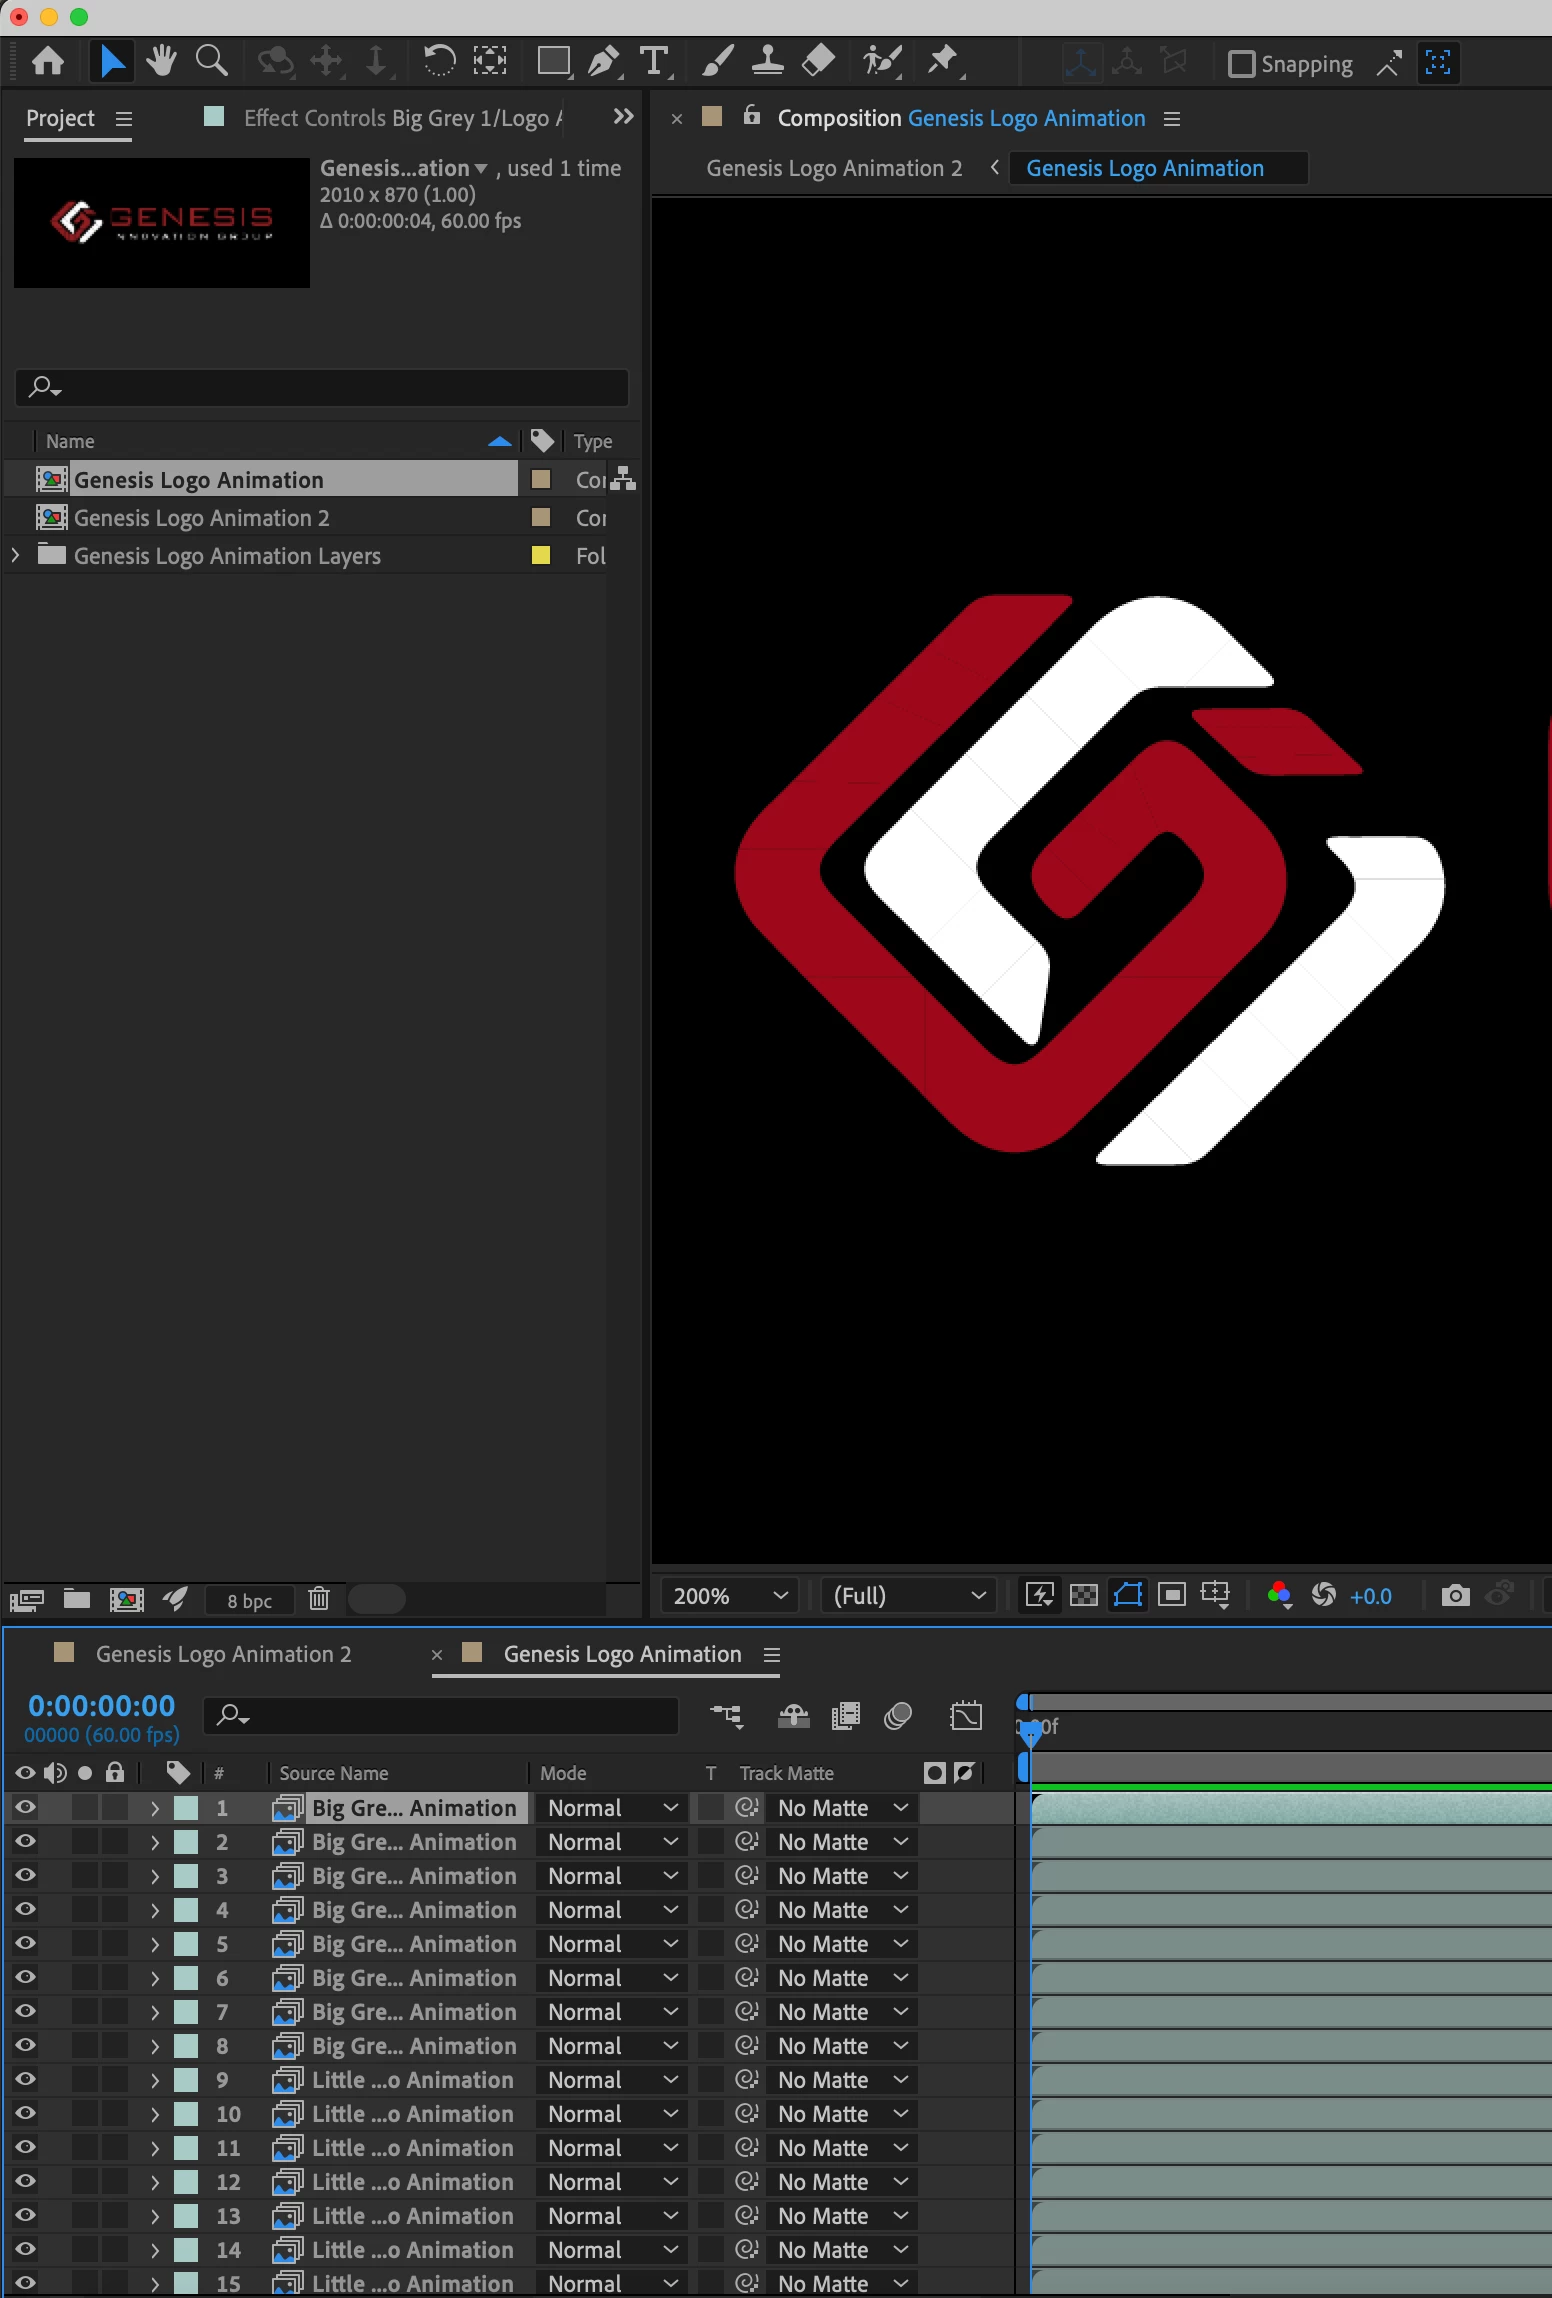This screenshot has width=1552, height=2298.
Task: Toggle motion blur for all layers
Action: (x=898, y=1716)
